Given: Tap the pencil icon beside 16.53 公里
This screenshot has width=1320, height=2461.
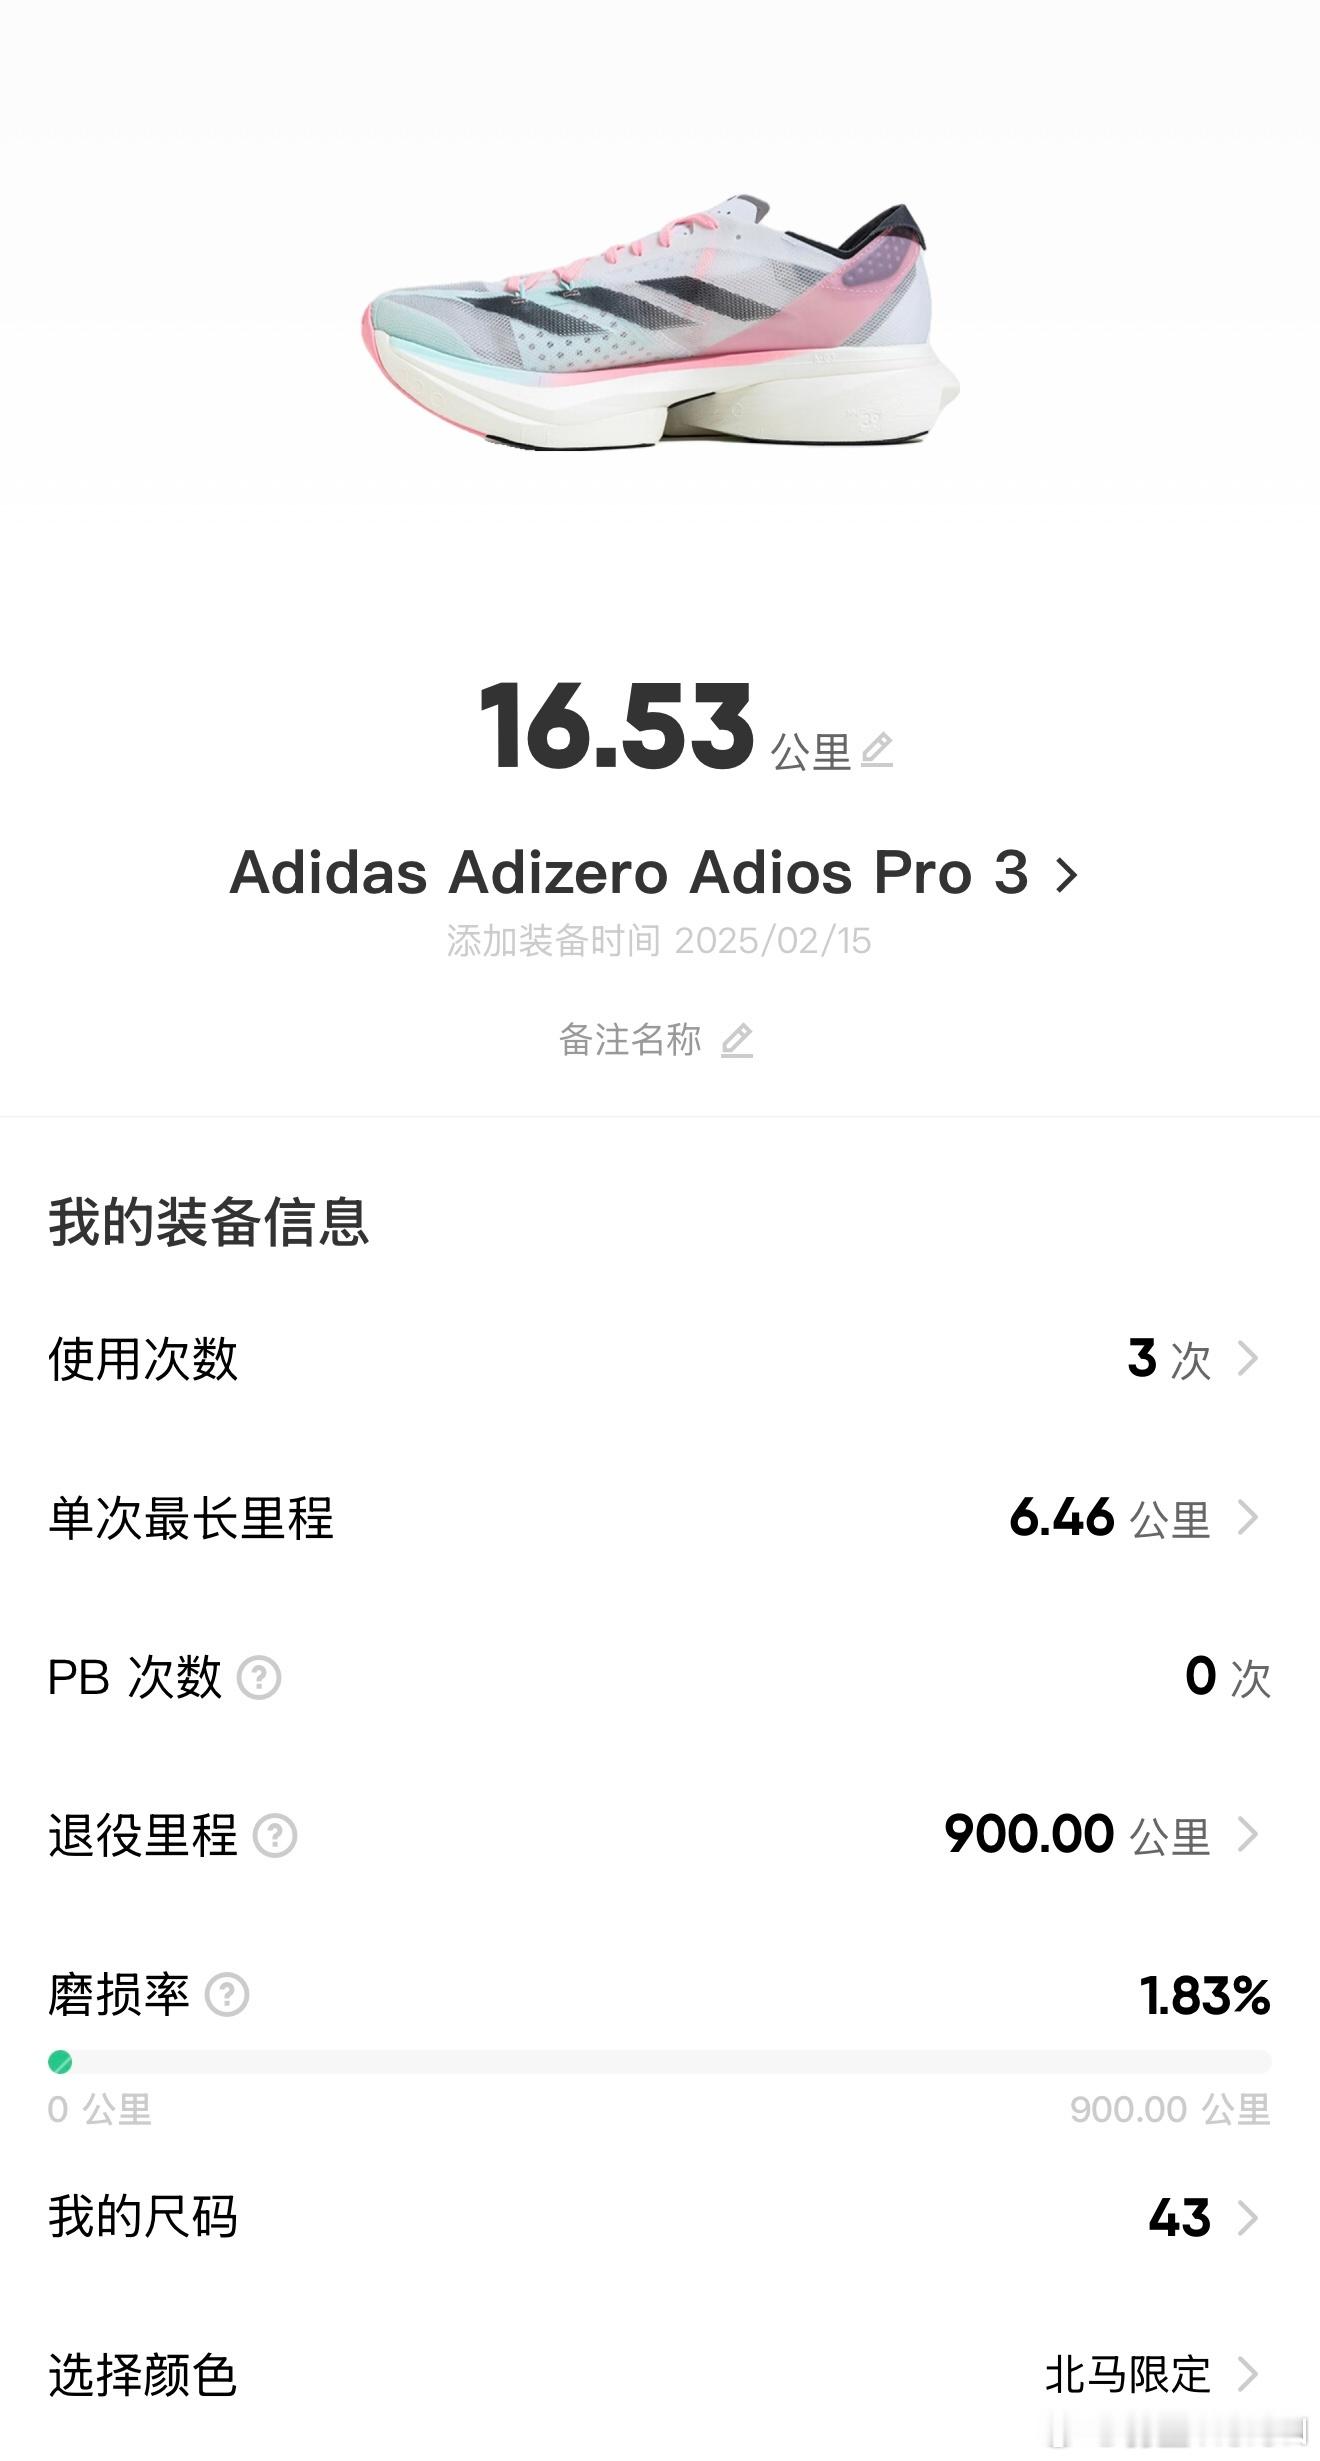Looking at the screenshot, I should (x=877, y=750).
